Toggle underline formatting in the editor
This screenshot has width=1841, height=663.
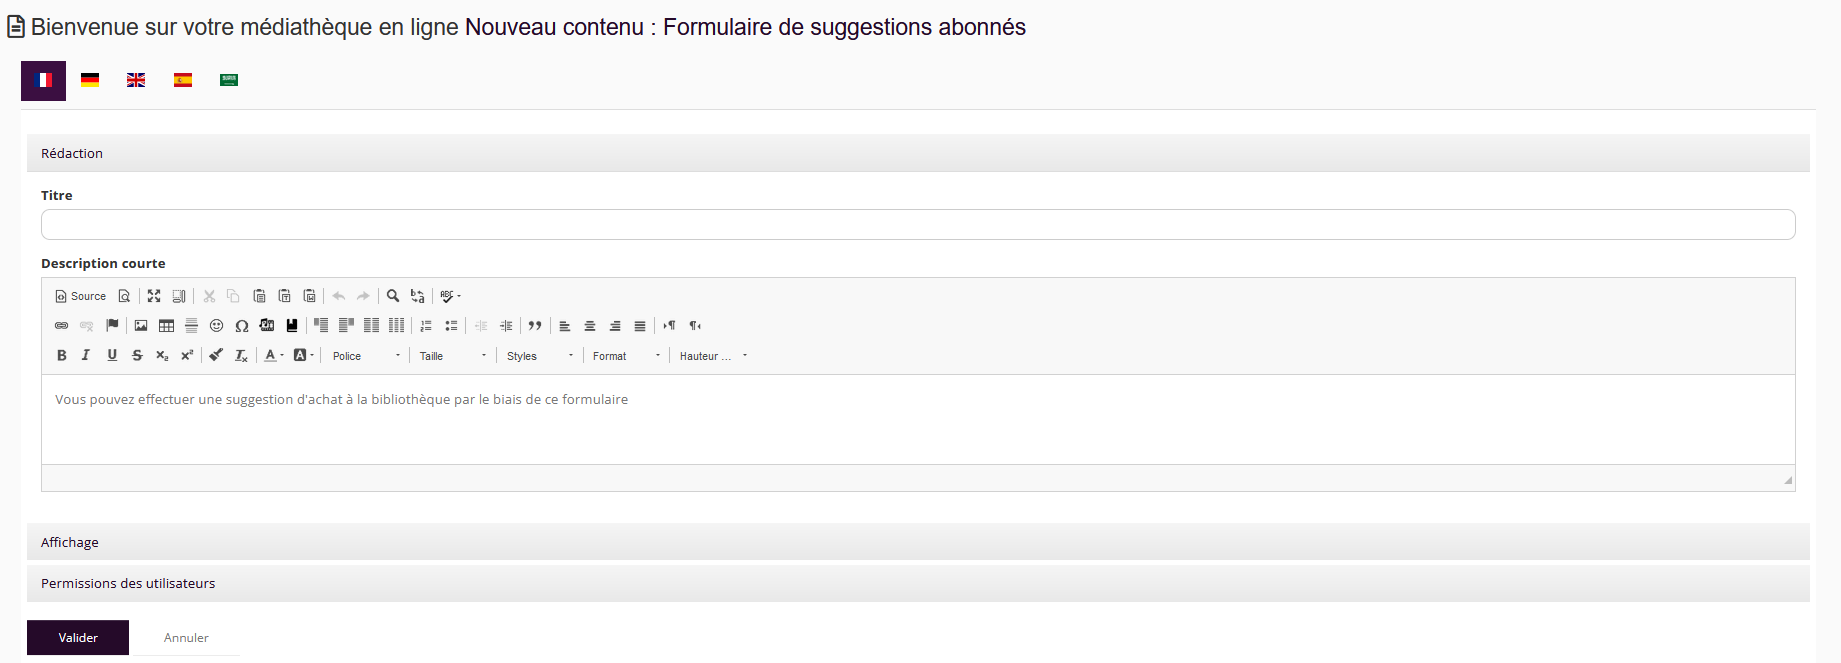(x=112, y=355)
